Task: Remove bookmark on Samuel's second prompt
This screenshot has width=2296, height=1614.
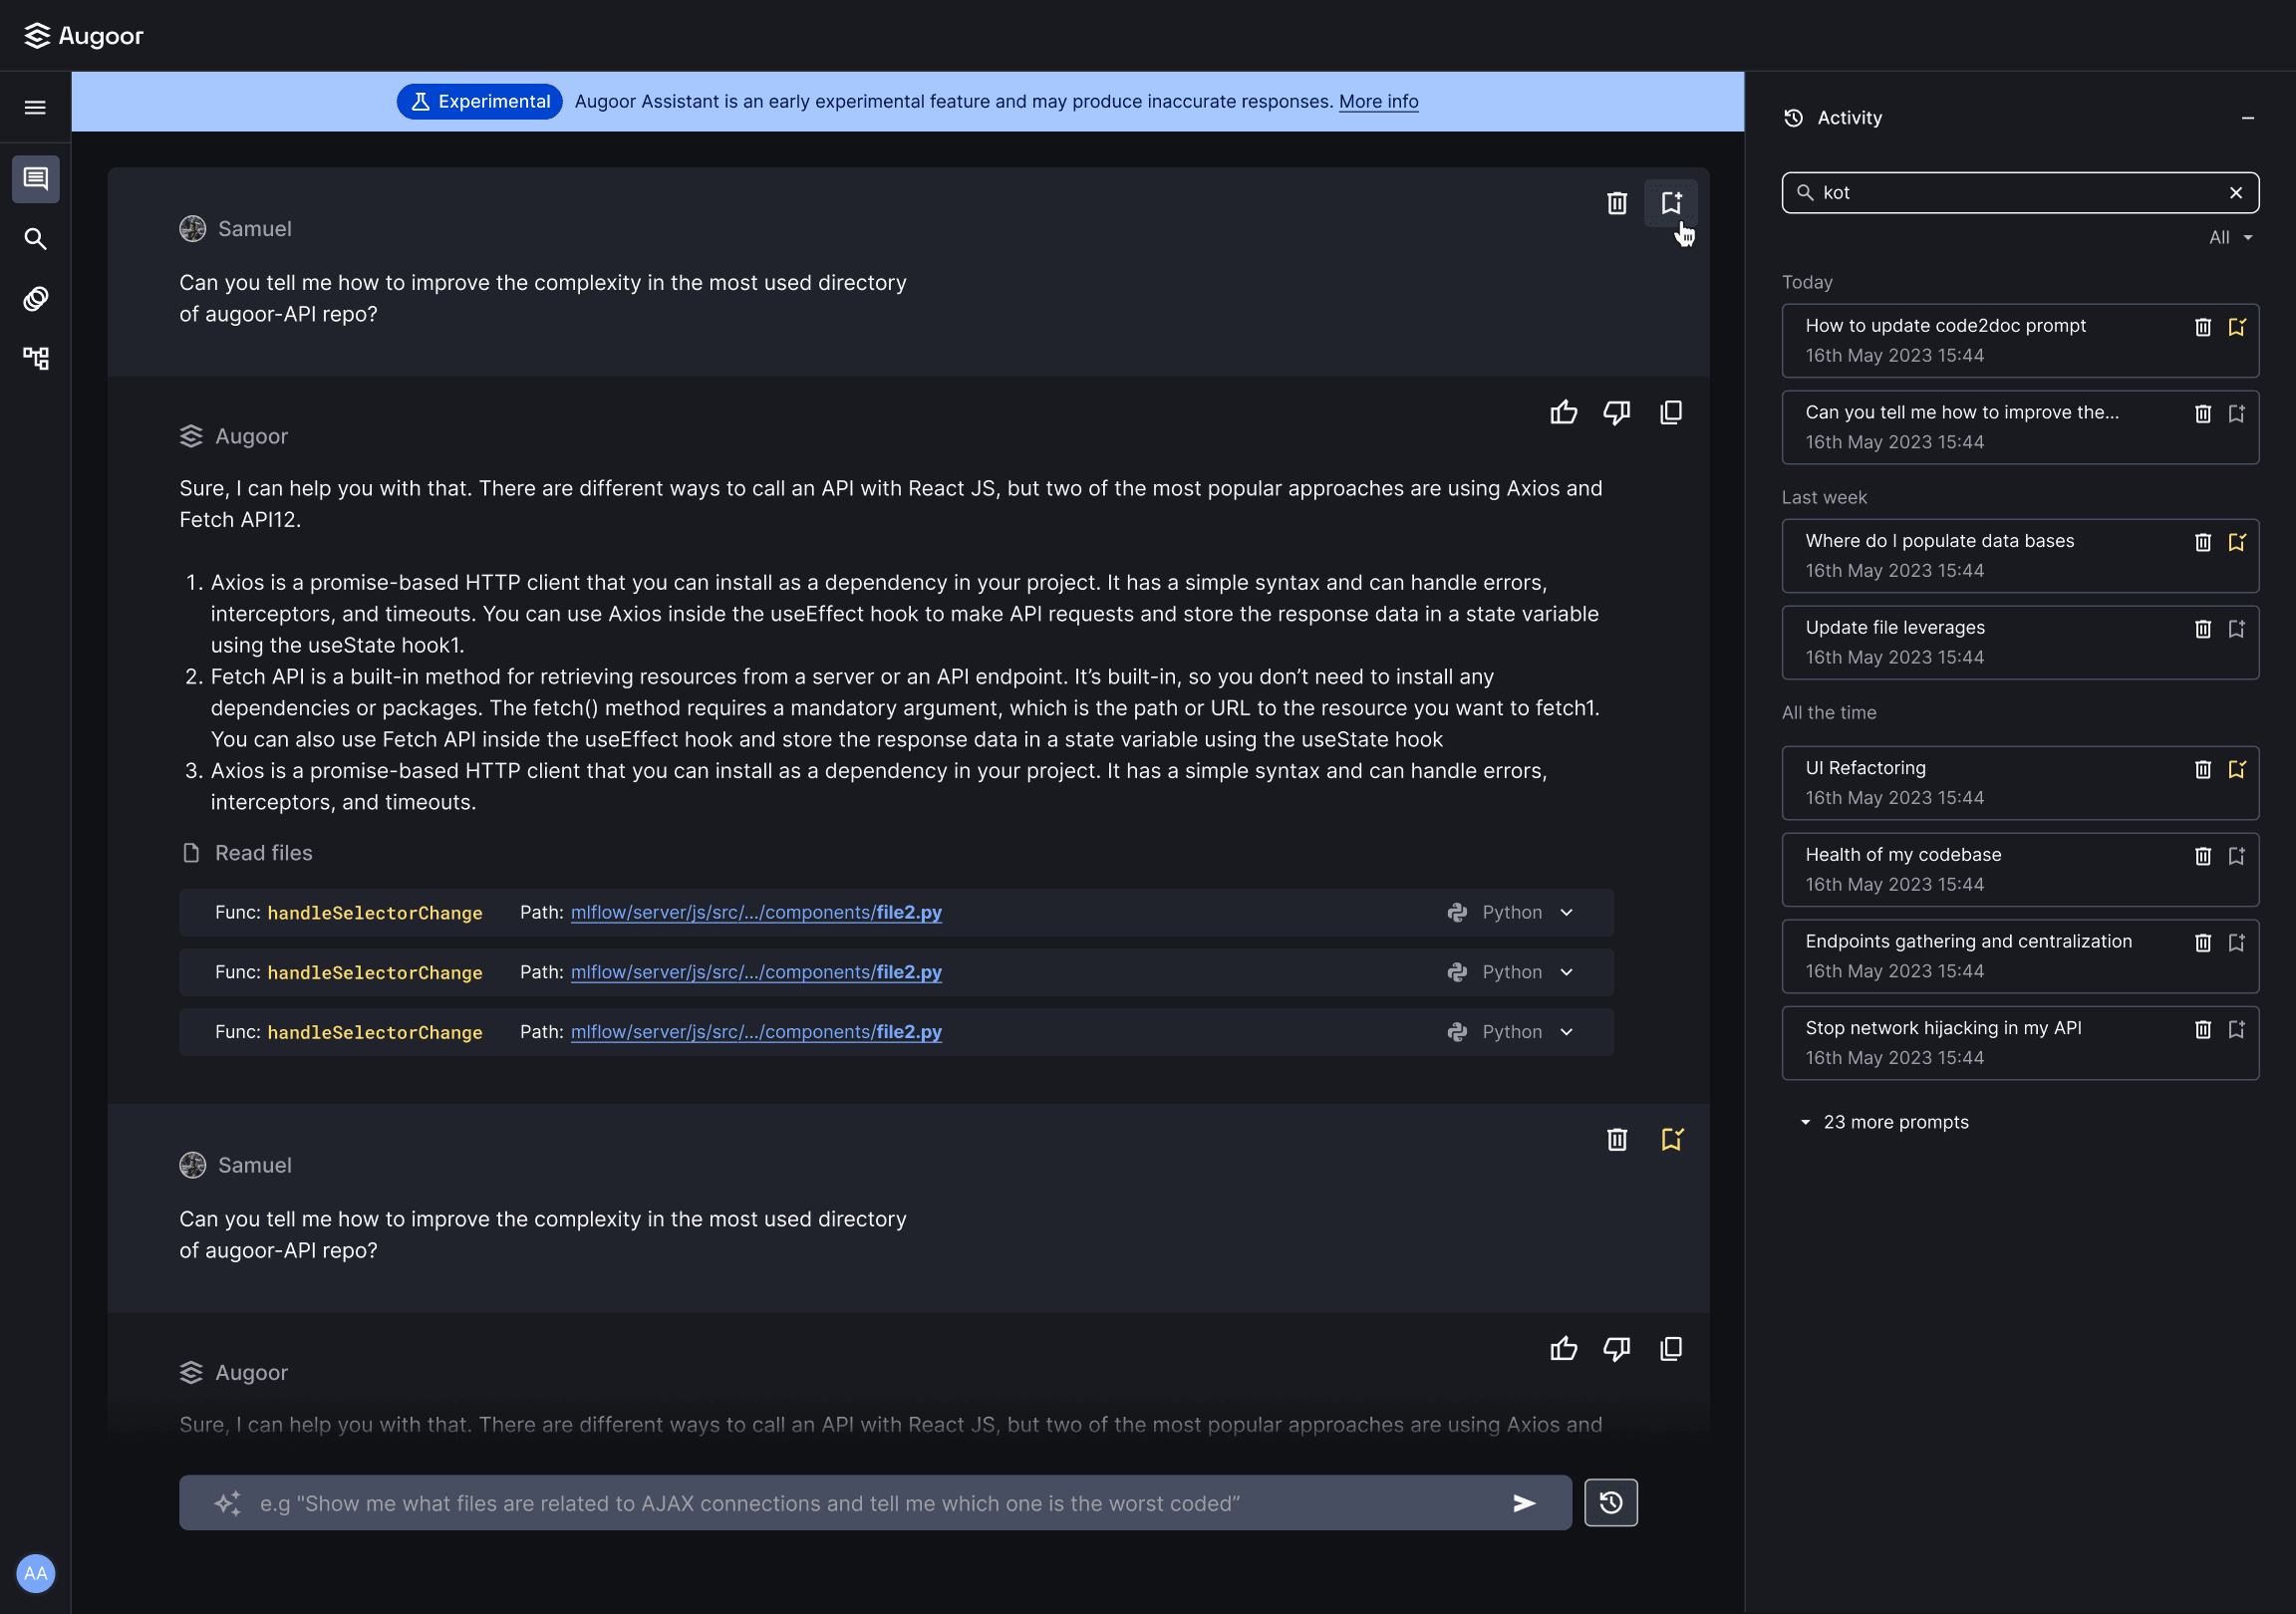Action: point(1671,1139)
